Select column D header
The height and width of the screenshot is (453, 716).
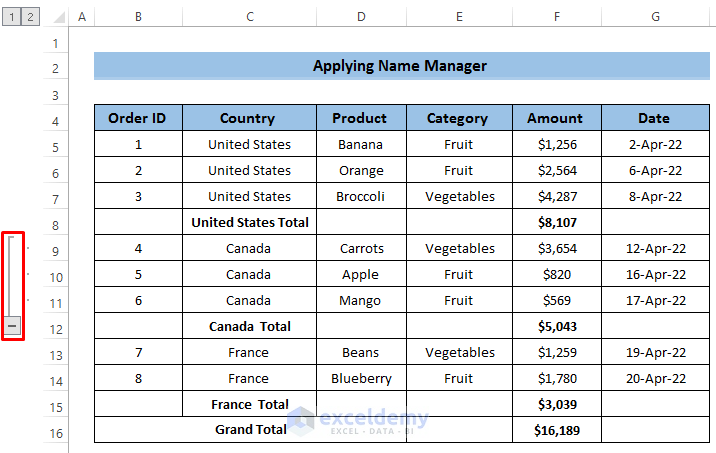(360, 17)
